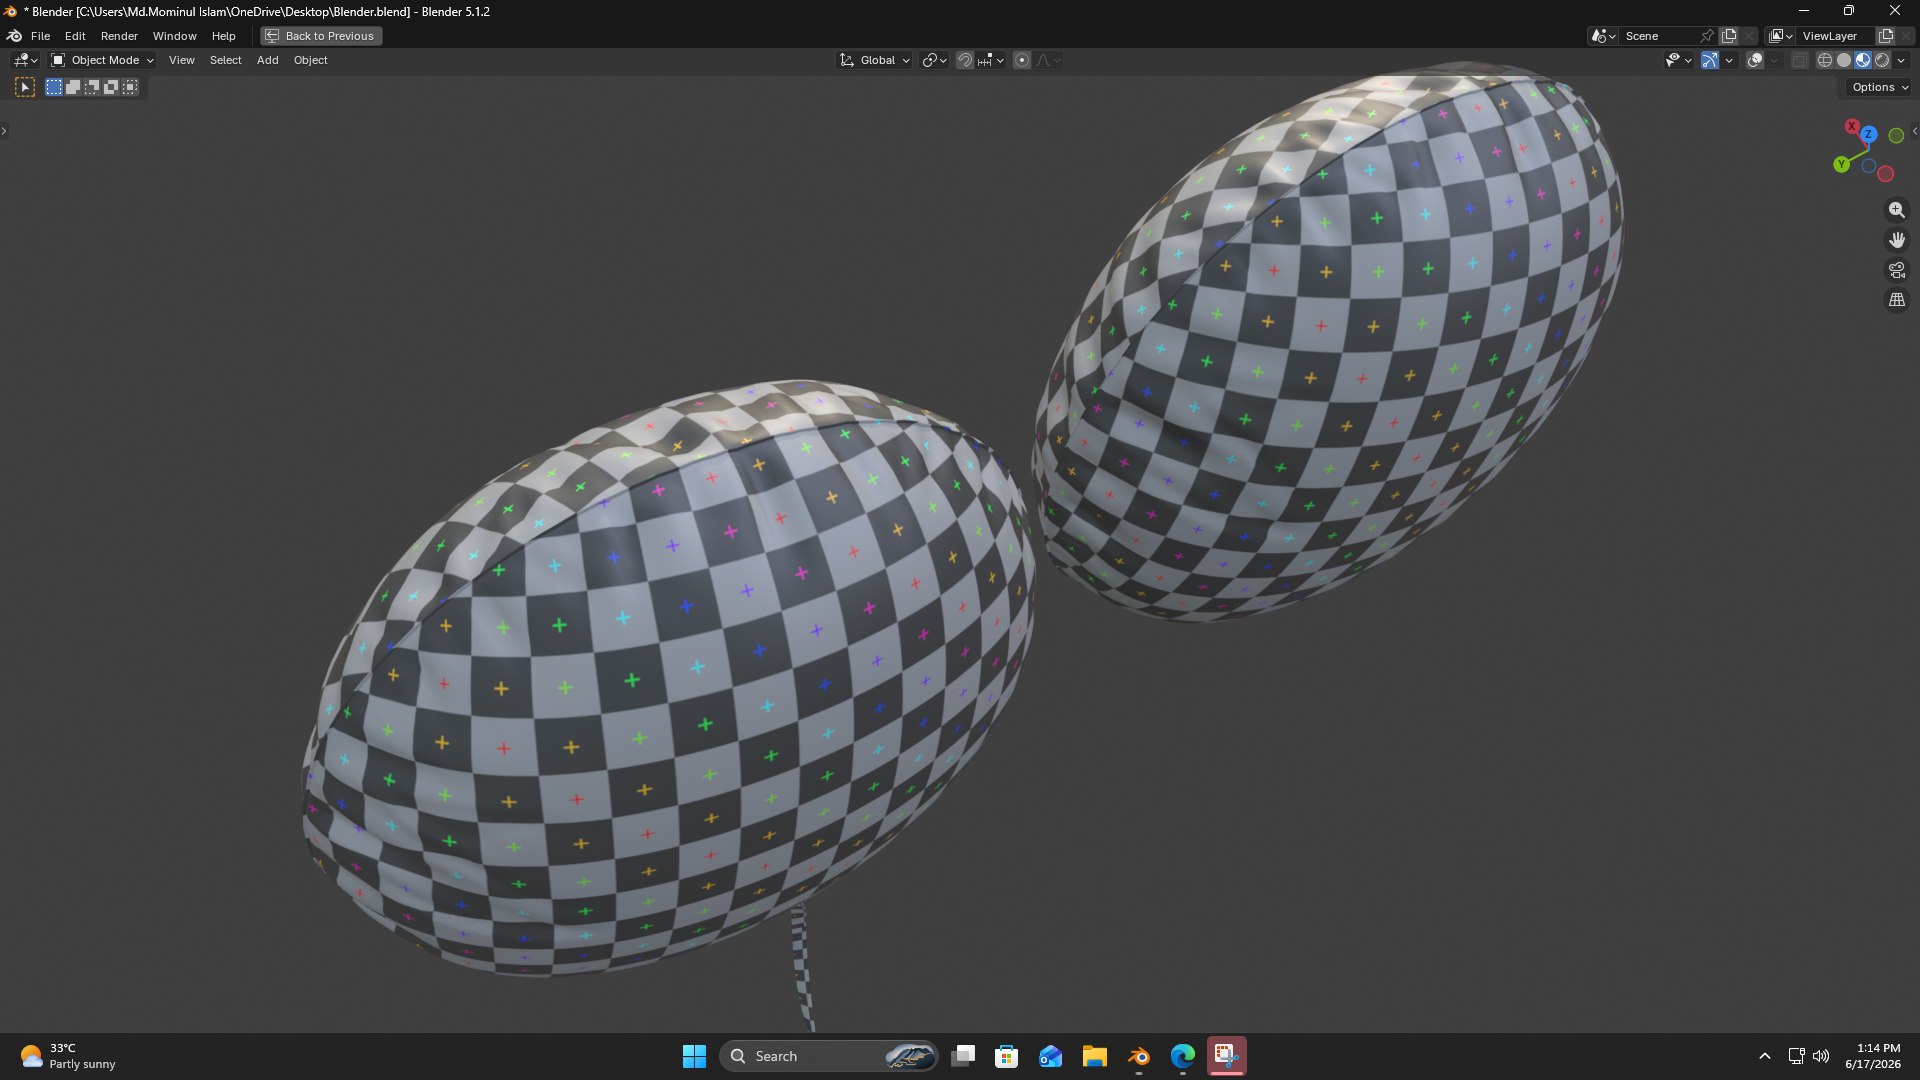Open object types visibility popover
The height and width of the screenshot is (1080, 1920).
click(x=1678, y=60)
